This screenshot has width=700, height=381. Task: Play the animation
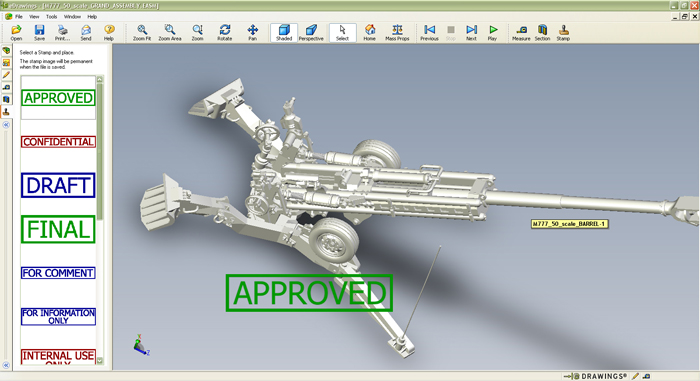(492, 33)
